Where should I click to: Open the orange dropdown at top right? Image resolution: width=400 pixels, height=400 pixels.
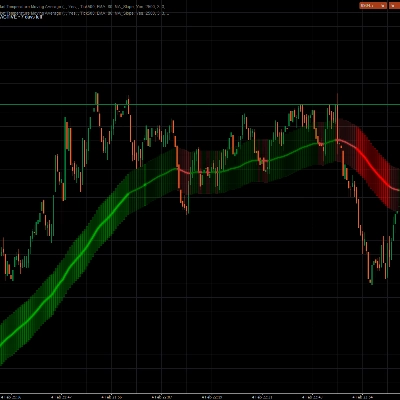click(x=373, y=5)
